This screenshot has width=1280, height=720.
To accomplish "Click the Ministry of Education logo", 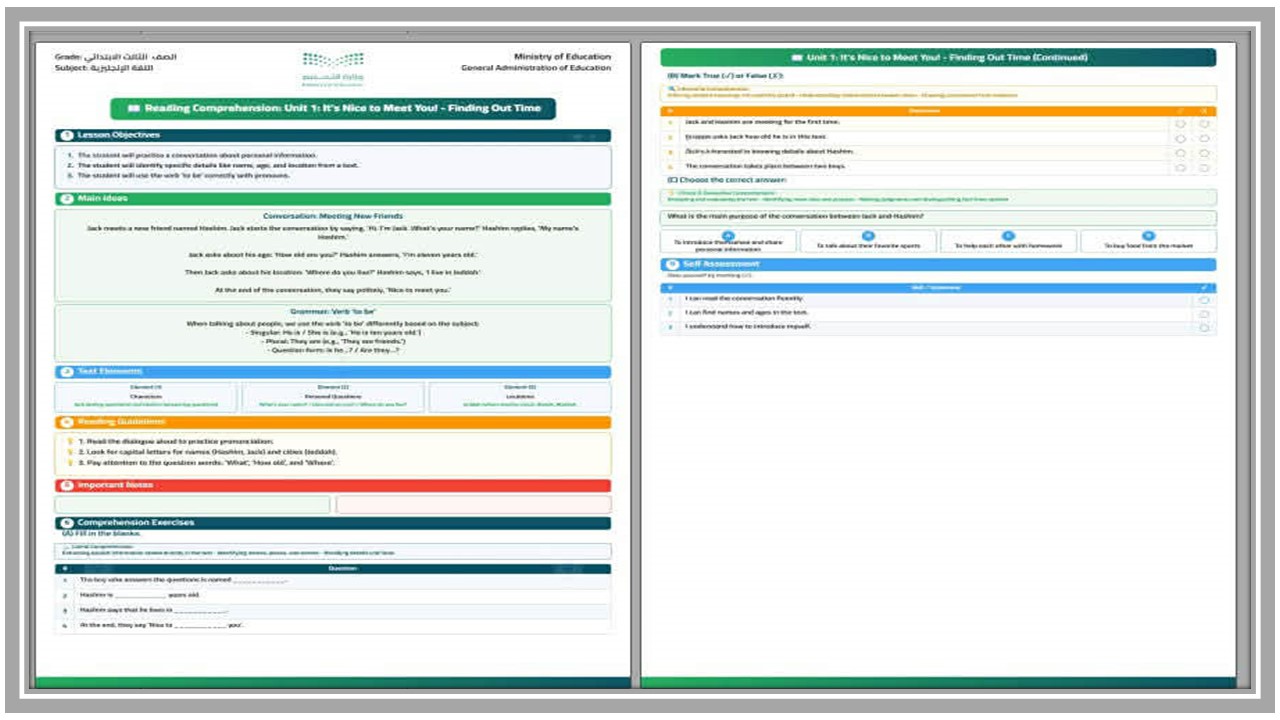I will [332, 69].
